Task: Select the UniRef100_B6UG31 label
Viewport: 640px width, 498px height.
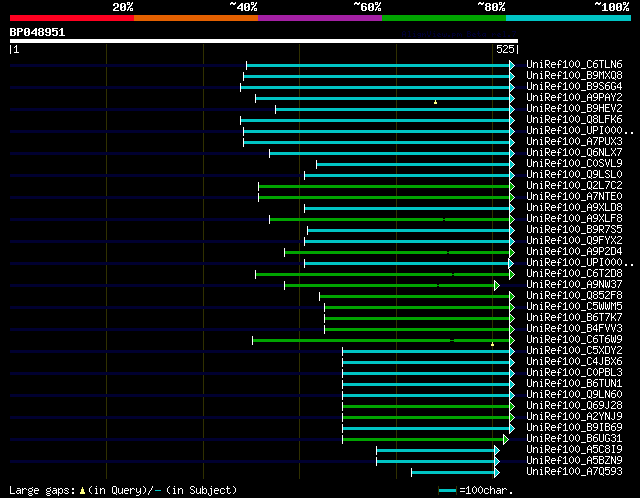Action: (x=574, y=439)
